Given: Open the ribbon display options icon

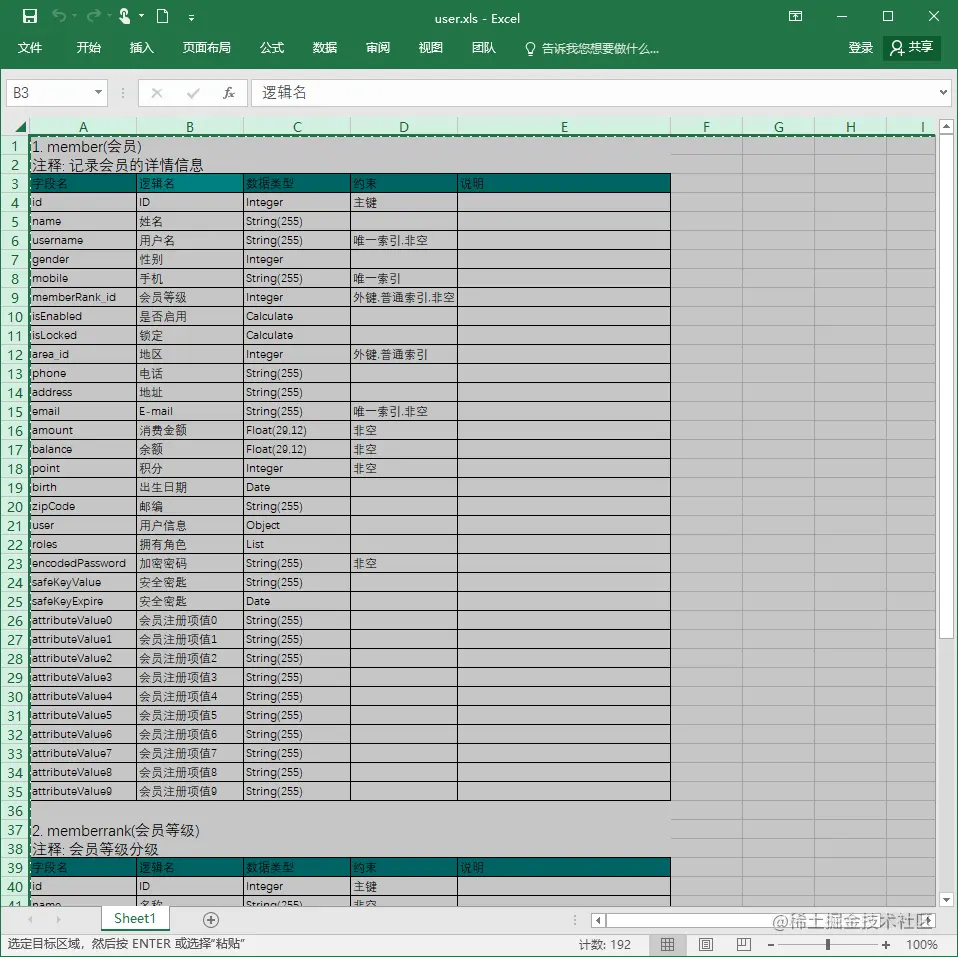Looking at the screenshot, I should coord(795,16).
